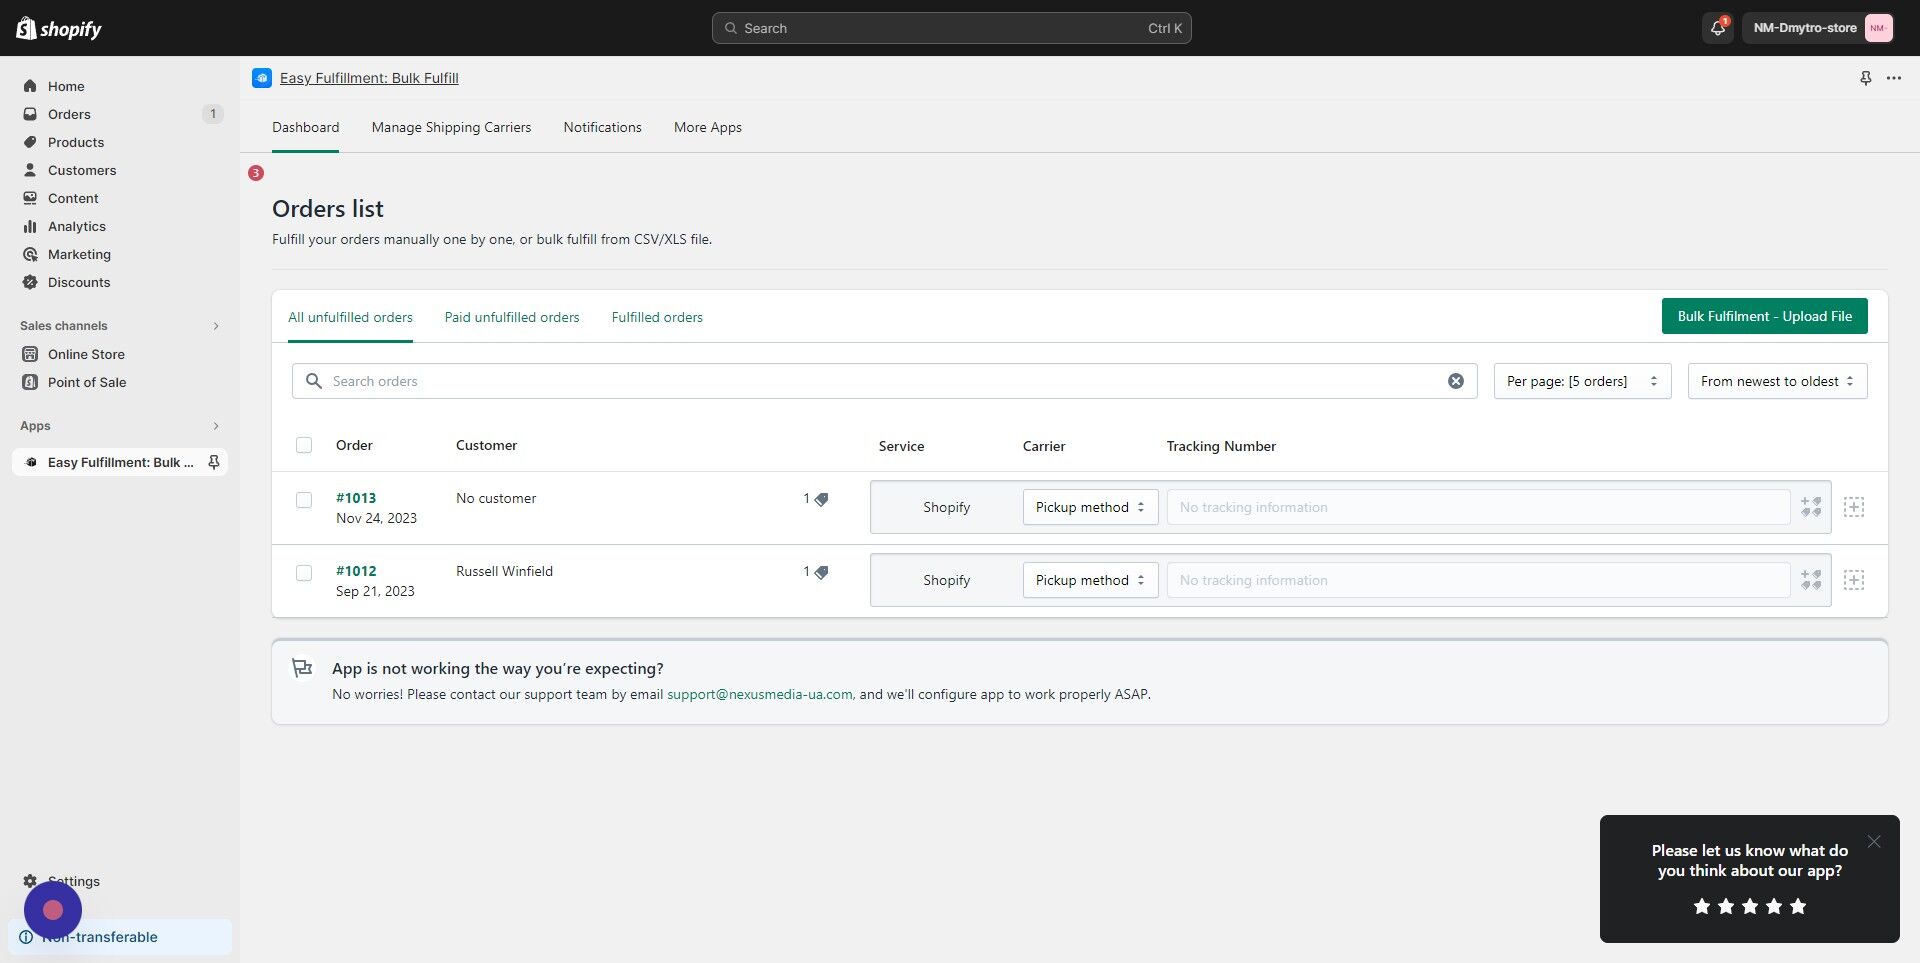Click the tag icon on order #1013
The image size is (1920, 963).
coord(821,498)
